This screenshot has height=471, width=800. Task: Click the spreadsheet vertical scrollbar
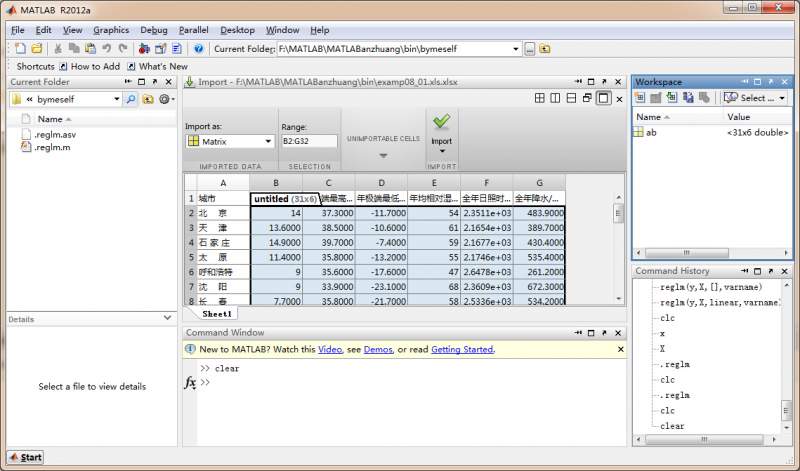click(x=618, y=247)
